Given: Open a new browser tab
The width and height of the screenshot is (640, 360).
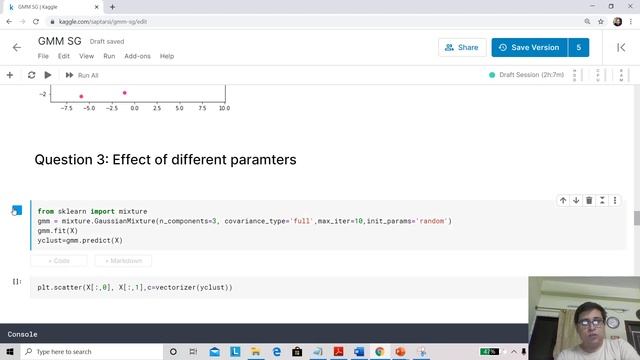Looking at the screenshot, I should point(112,7).
